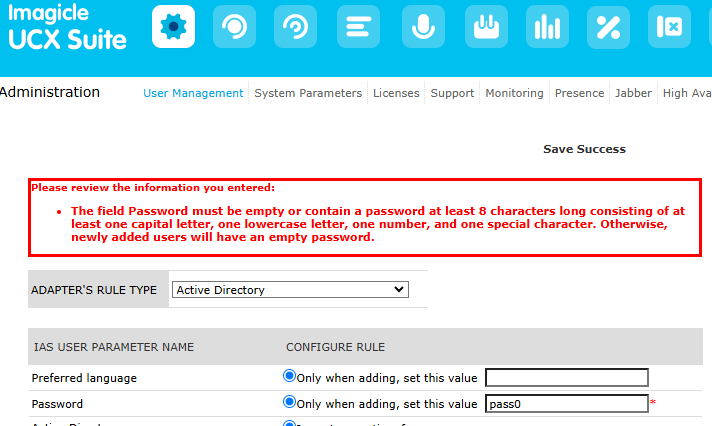Open the Administration gear icon
This screenshot has width=712, height=426.
[173, 27]
